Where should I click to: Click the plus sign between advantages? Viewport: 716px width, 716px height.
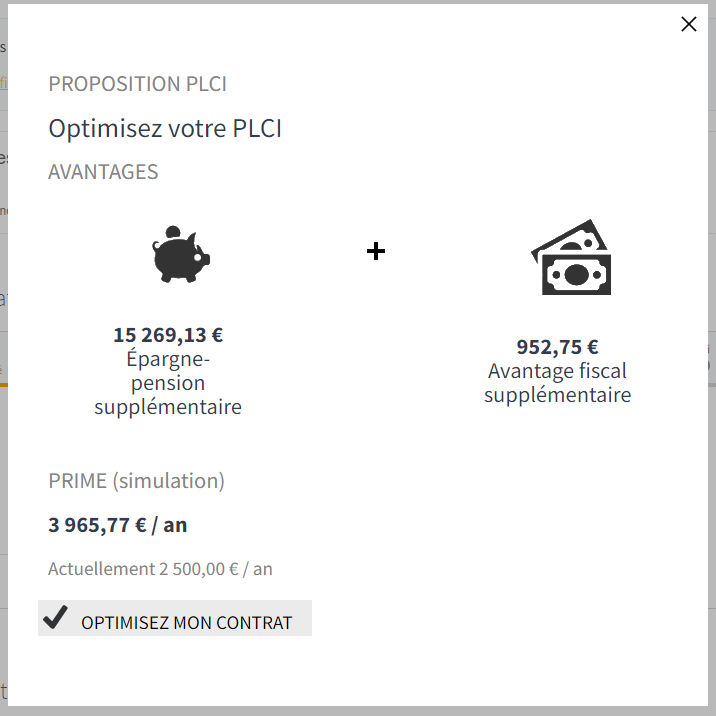pyautogui.click(x=375, y=251)
